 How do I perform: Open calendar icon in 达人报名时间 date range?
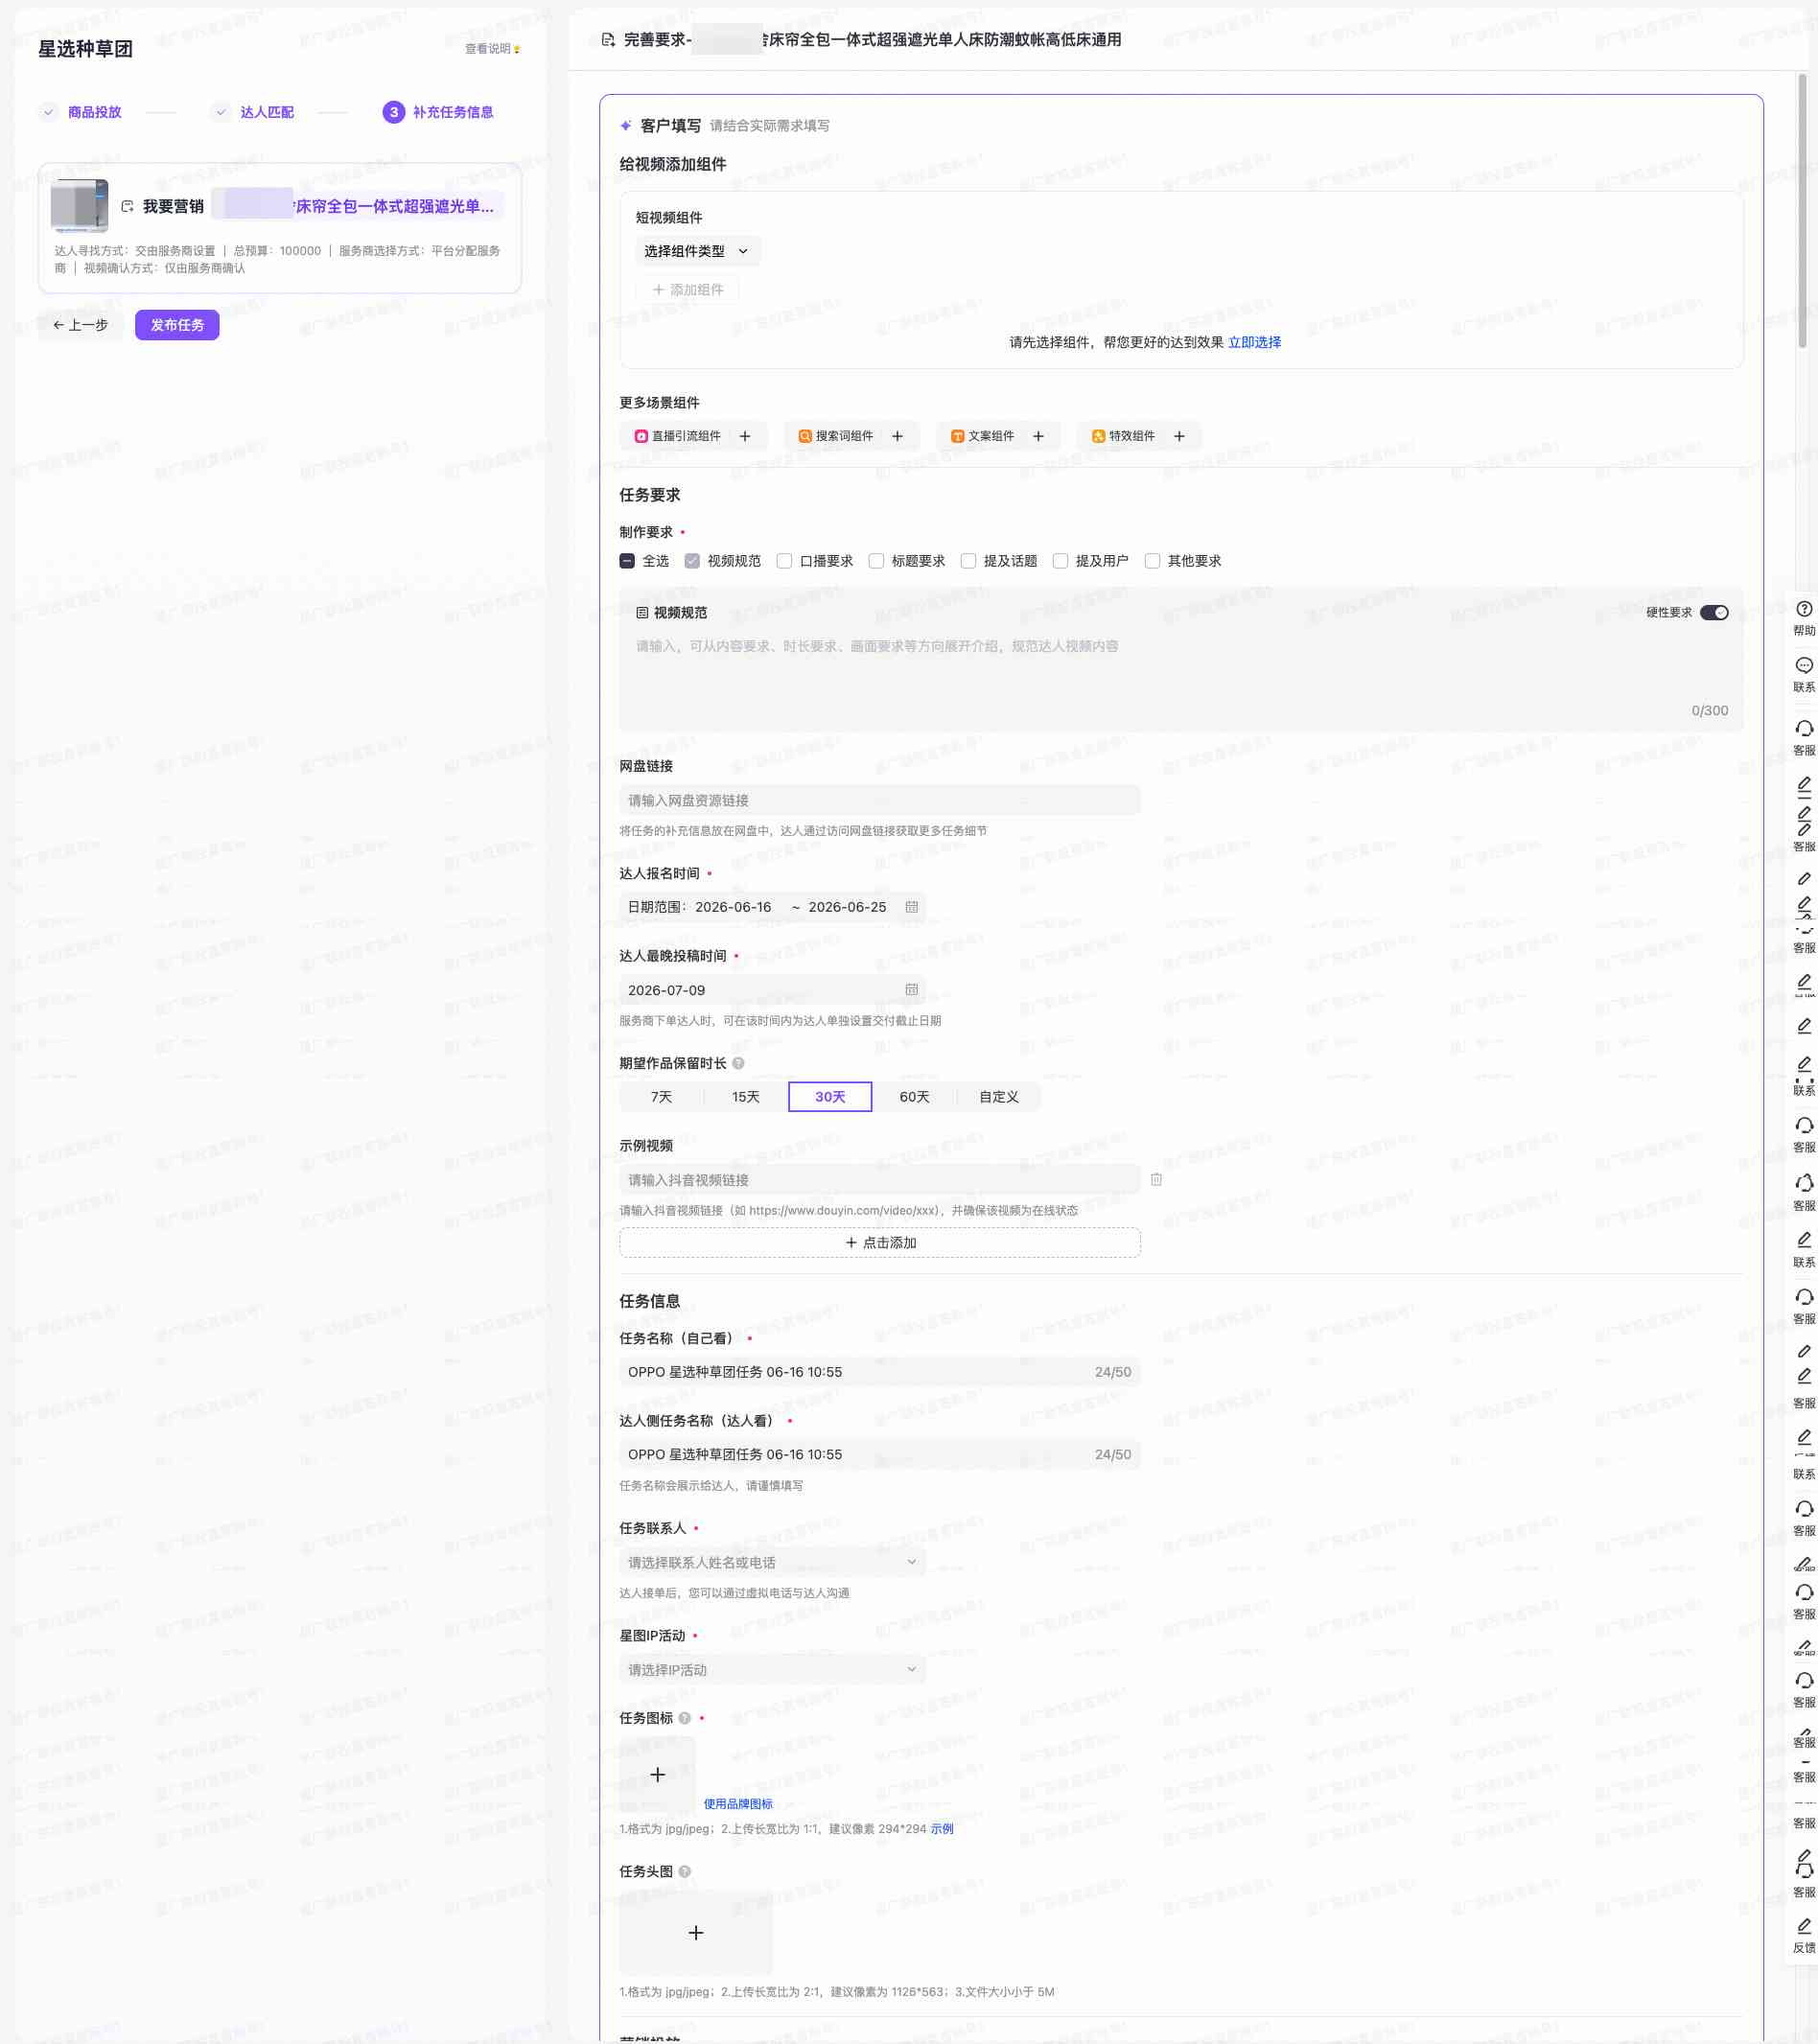(911, 907)
